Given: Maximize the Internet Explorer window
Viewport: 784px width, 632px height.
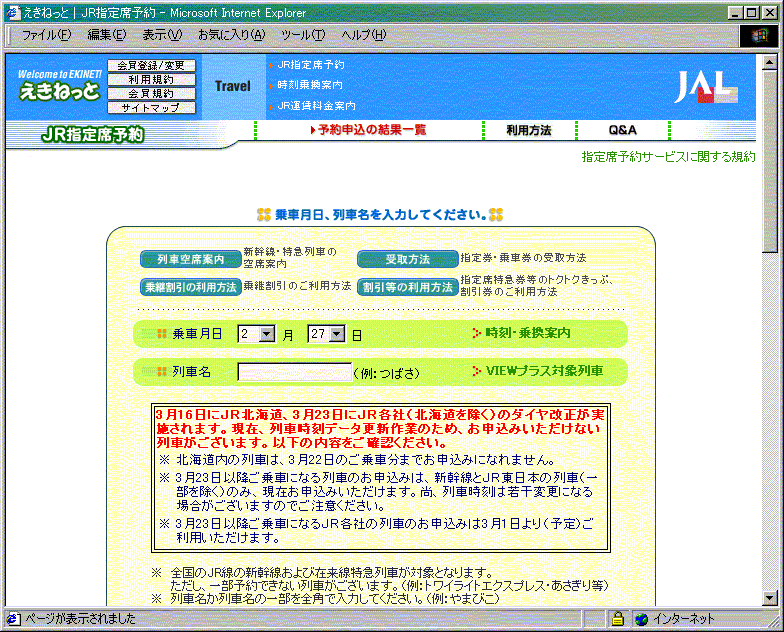Looking at the screenshot, I should (x=752, y=12).
